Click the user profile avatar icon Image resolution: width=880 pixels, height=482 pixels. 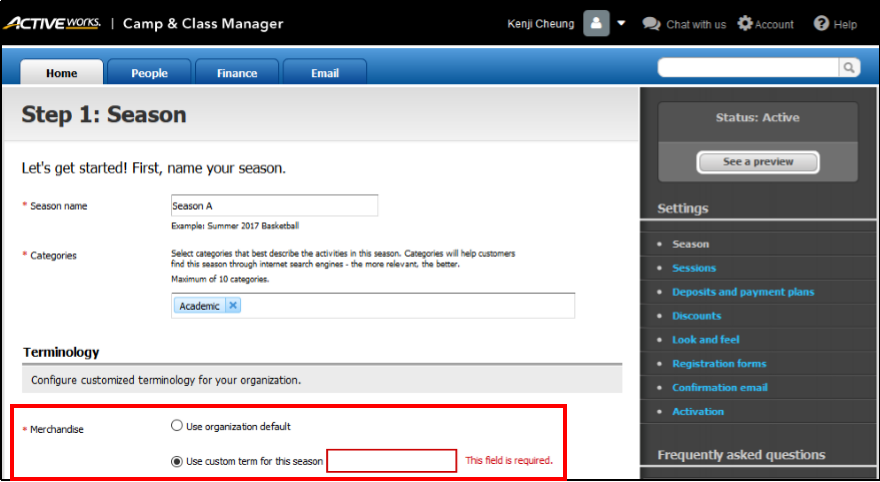pos(596,24)
